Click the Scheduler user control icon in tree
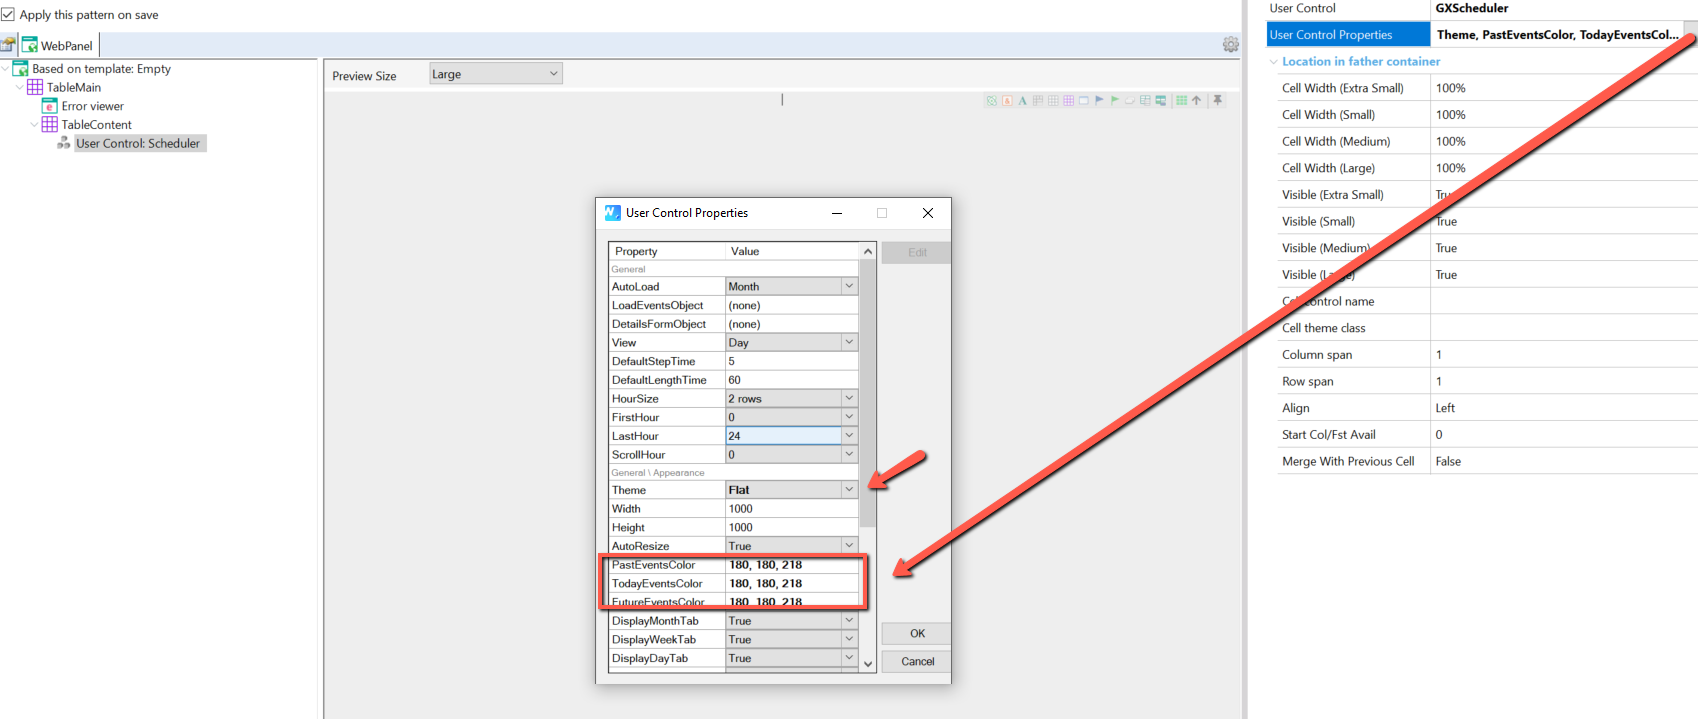Viewport: 1698px width, 719px height. (64, 143)
